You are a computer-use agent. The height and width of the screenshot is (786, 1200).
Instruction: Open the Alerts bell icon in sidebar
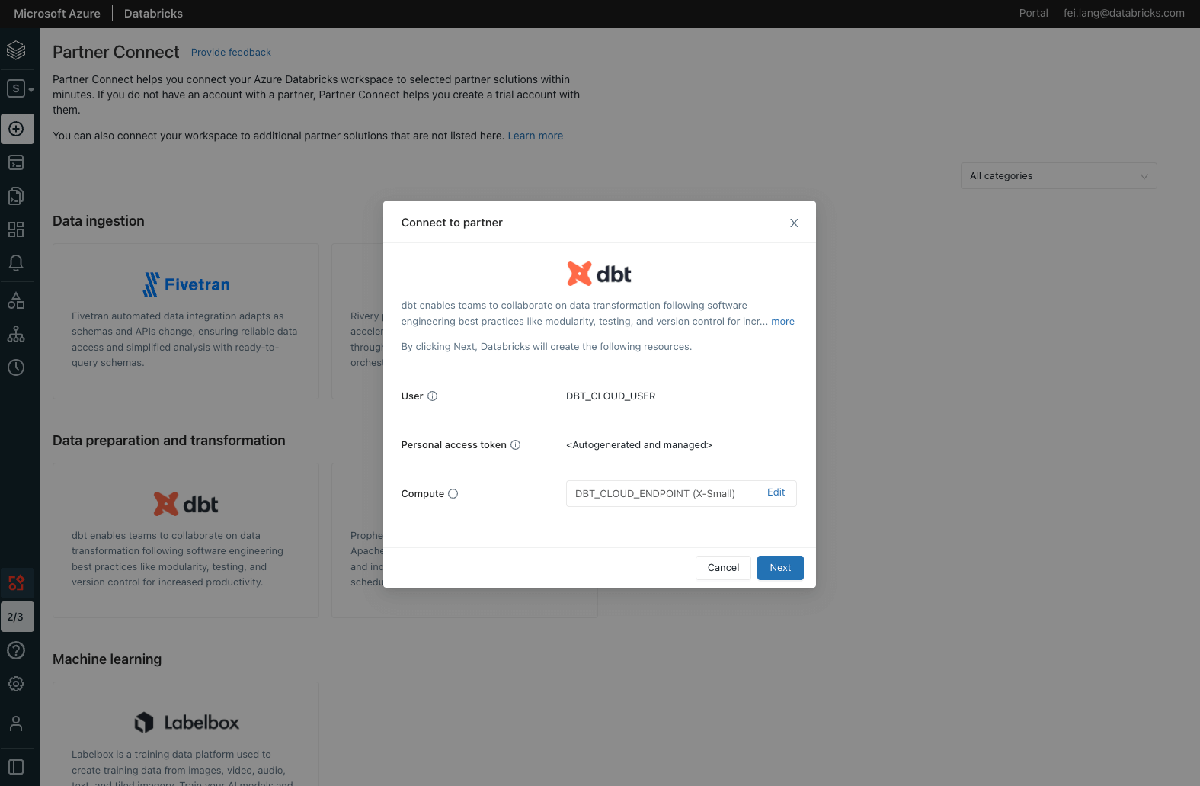pos(16,263)
